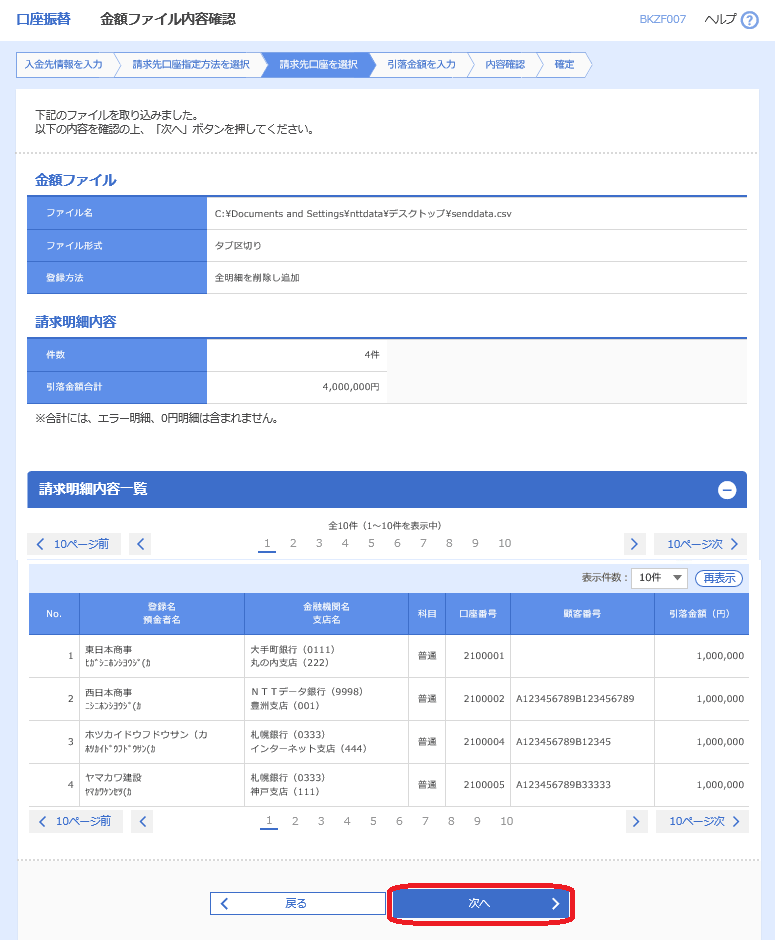The image size is (775, 951).
Task: Jump forward with bottom 10ページ次 button
Action: (702, 821)
